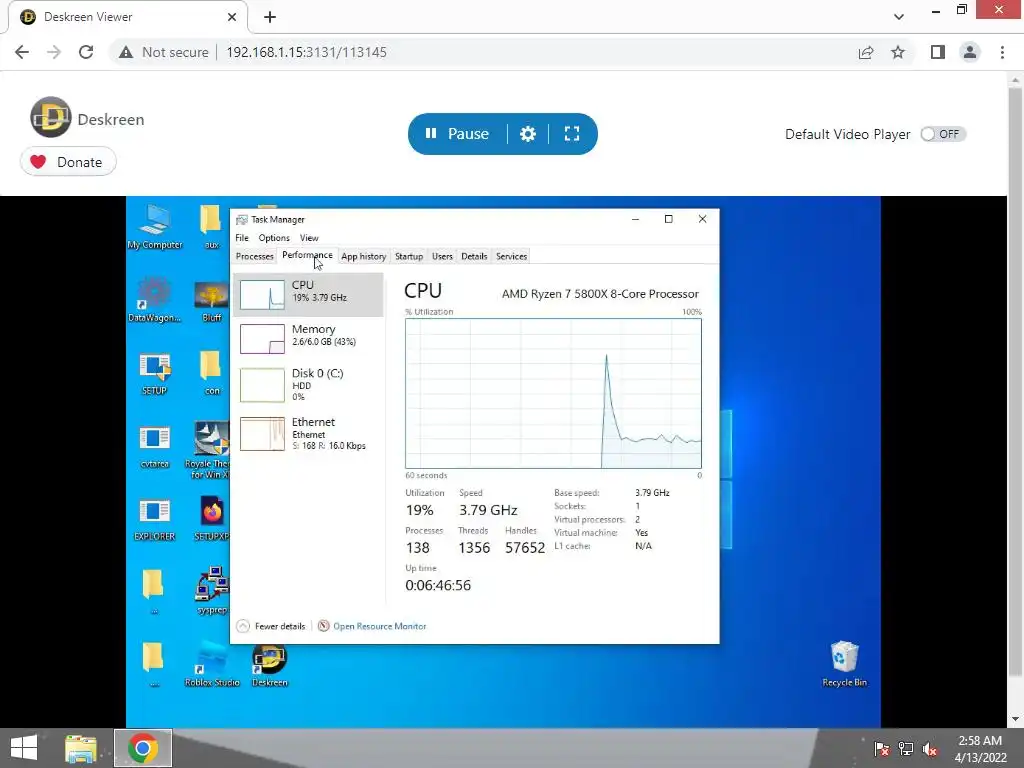The height and width of the screenshot is (768, 1024).
Task: Select cvtarea desktop icon
Action: coord(155,447)
